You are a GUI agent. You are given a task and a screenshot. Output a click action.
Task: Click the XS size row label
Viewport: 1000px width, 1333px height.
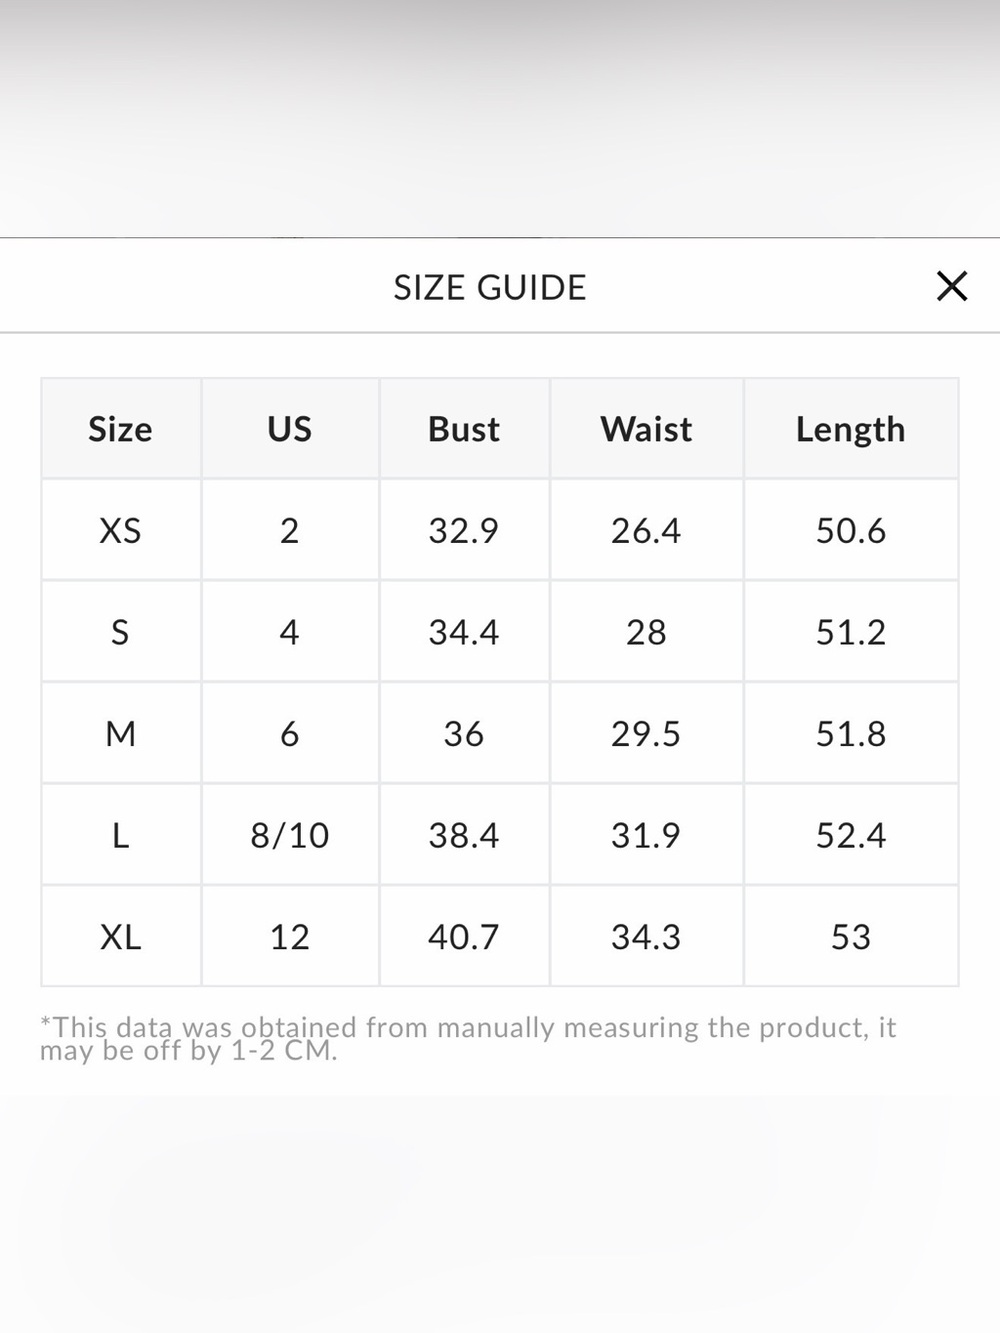pos(120,531)
